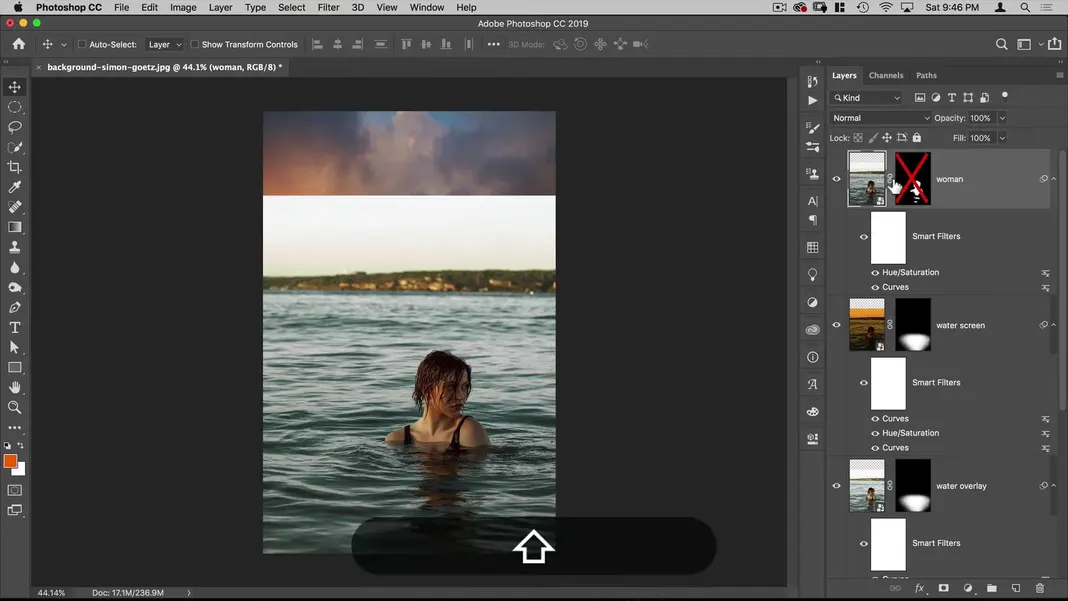Viewport: 1068px width, 601px height.
Task: Click the Share icon in options bar
Action: coord(1054,44)
